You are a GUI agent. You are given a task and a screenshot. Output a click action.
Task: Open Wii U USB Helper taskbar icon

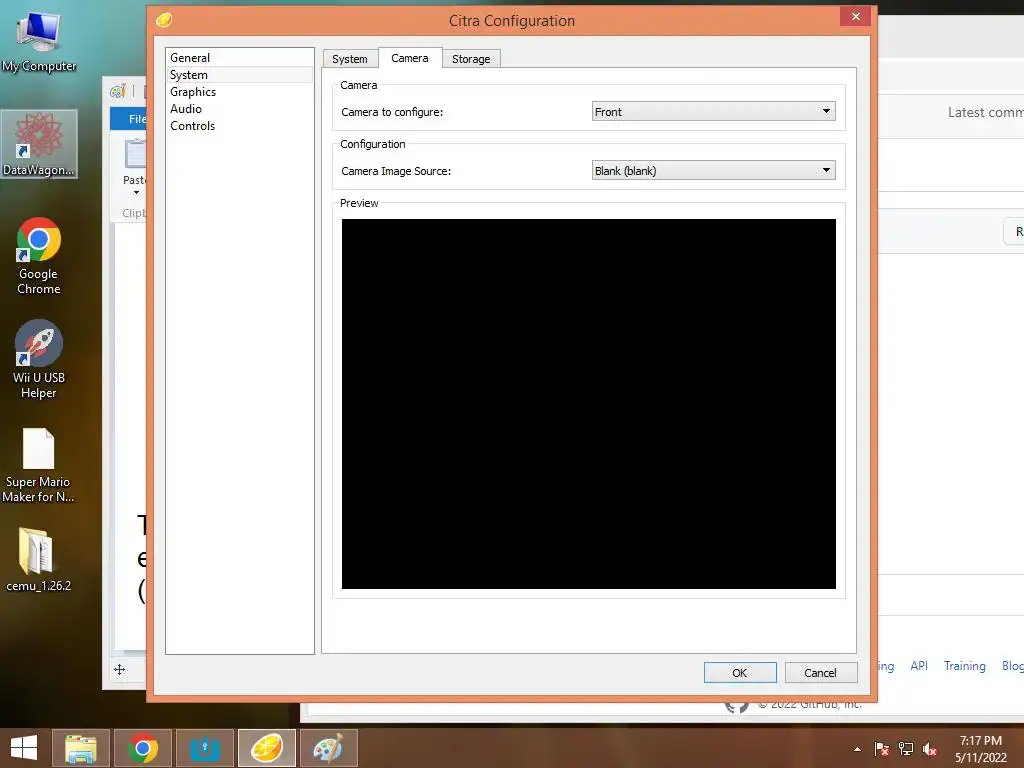point(205,748)
